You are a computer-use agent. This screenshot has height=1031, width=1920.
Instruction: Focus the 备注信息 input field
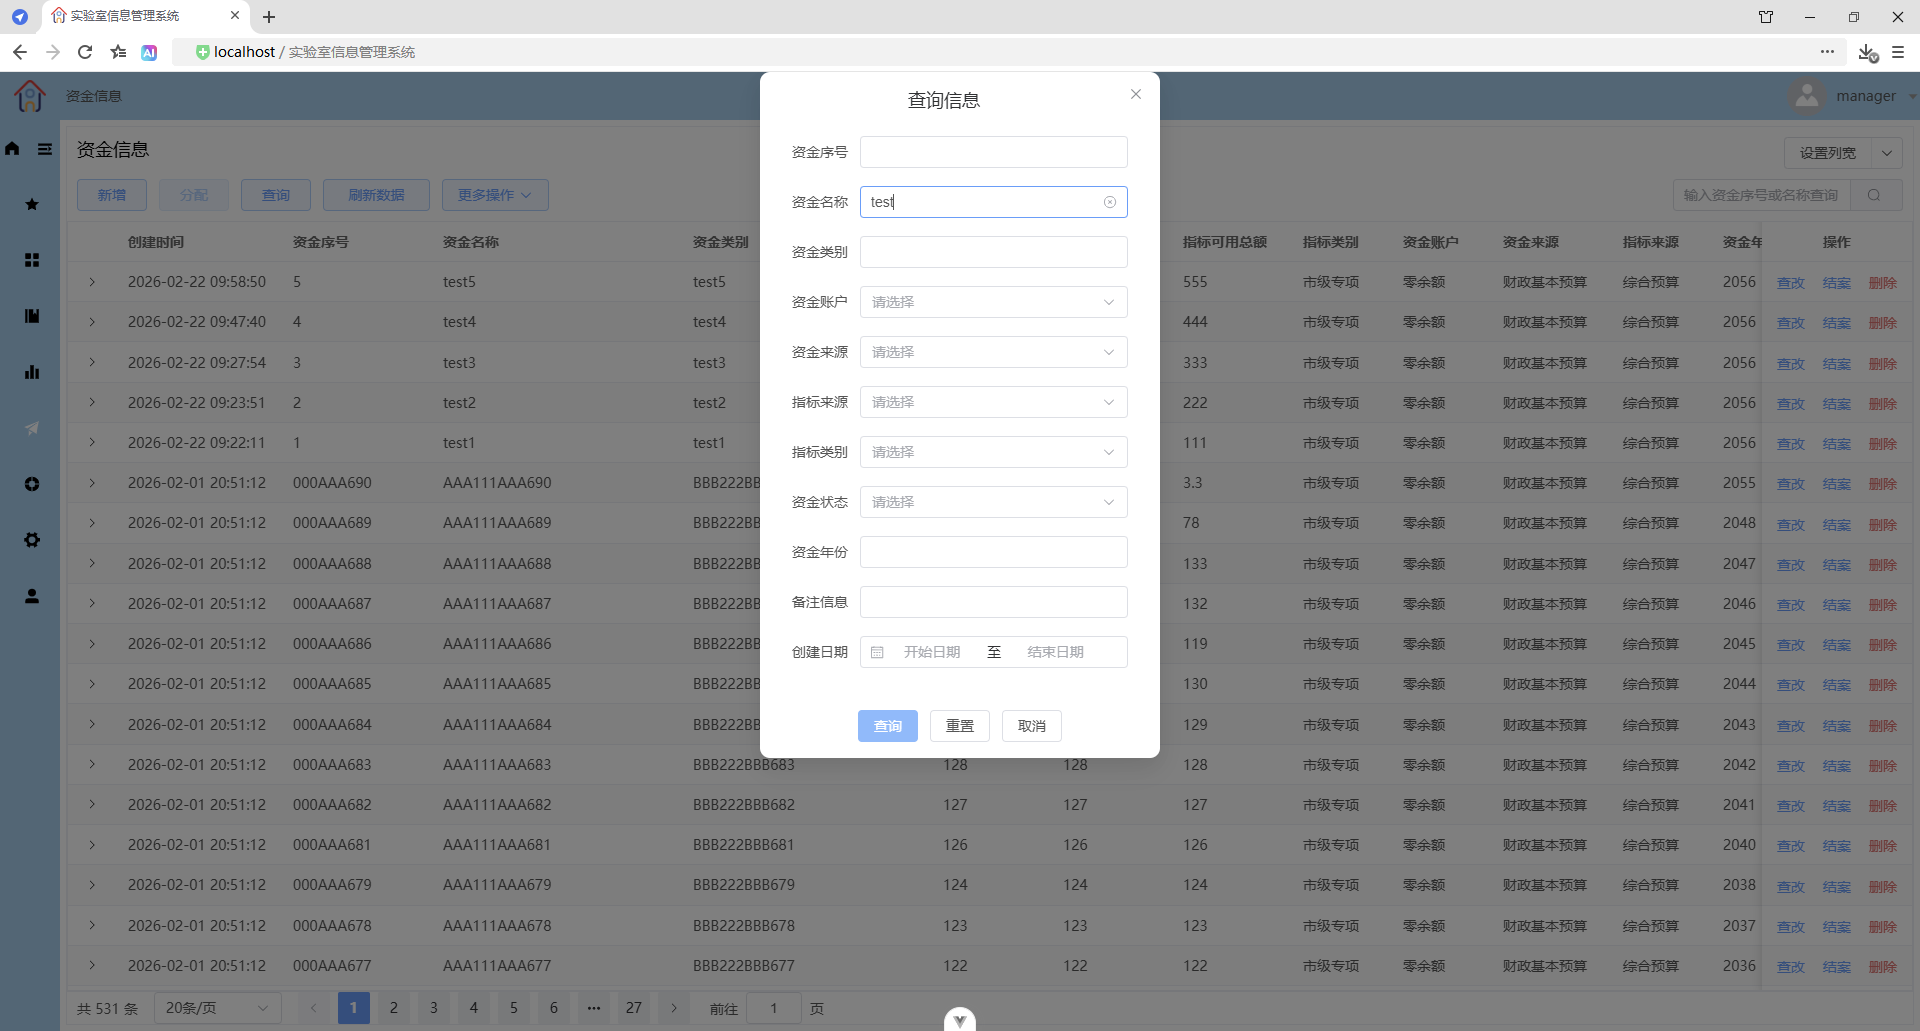point(994,602)
